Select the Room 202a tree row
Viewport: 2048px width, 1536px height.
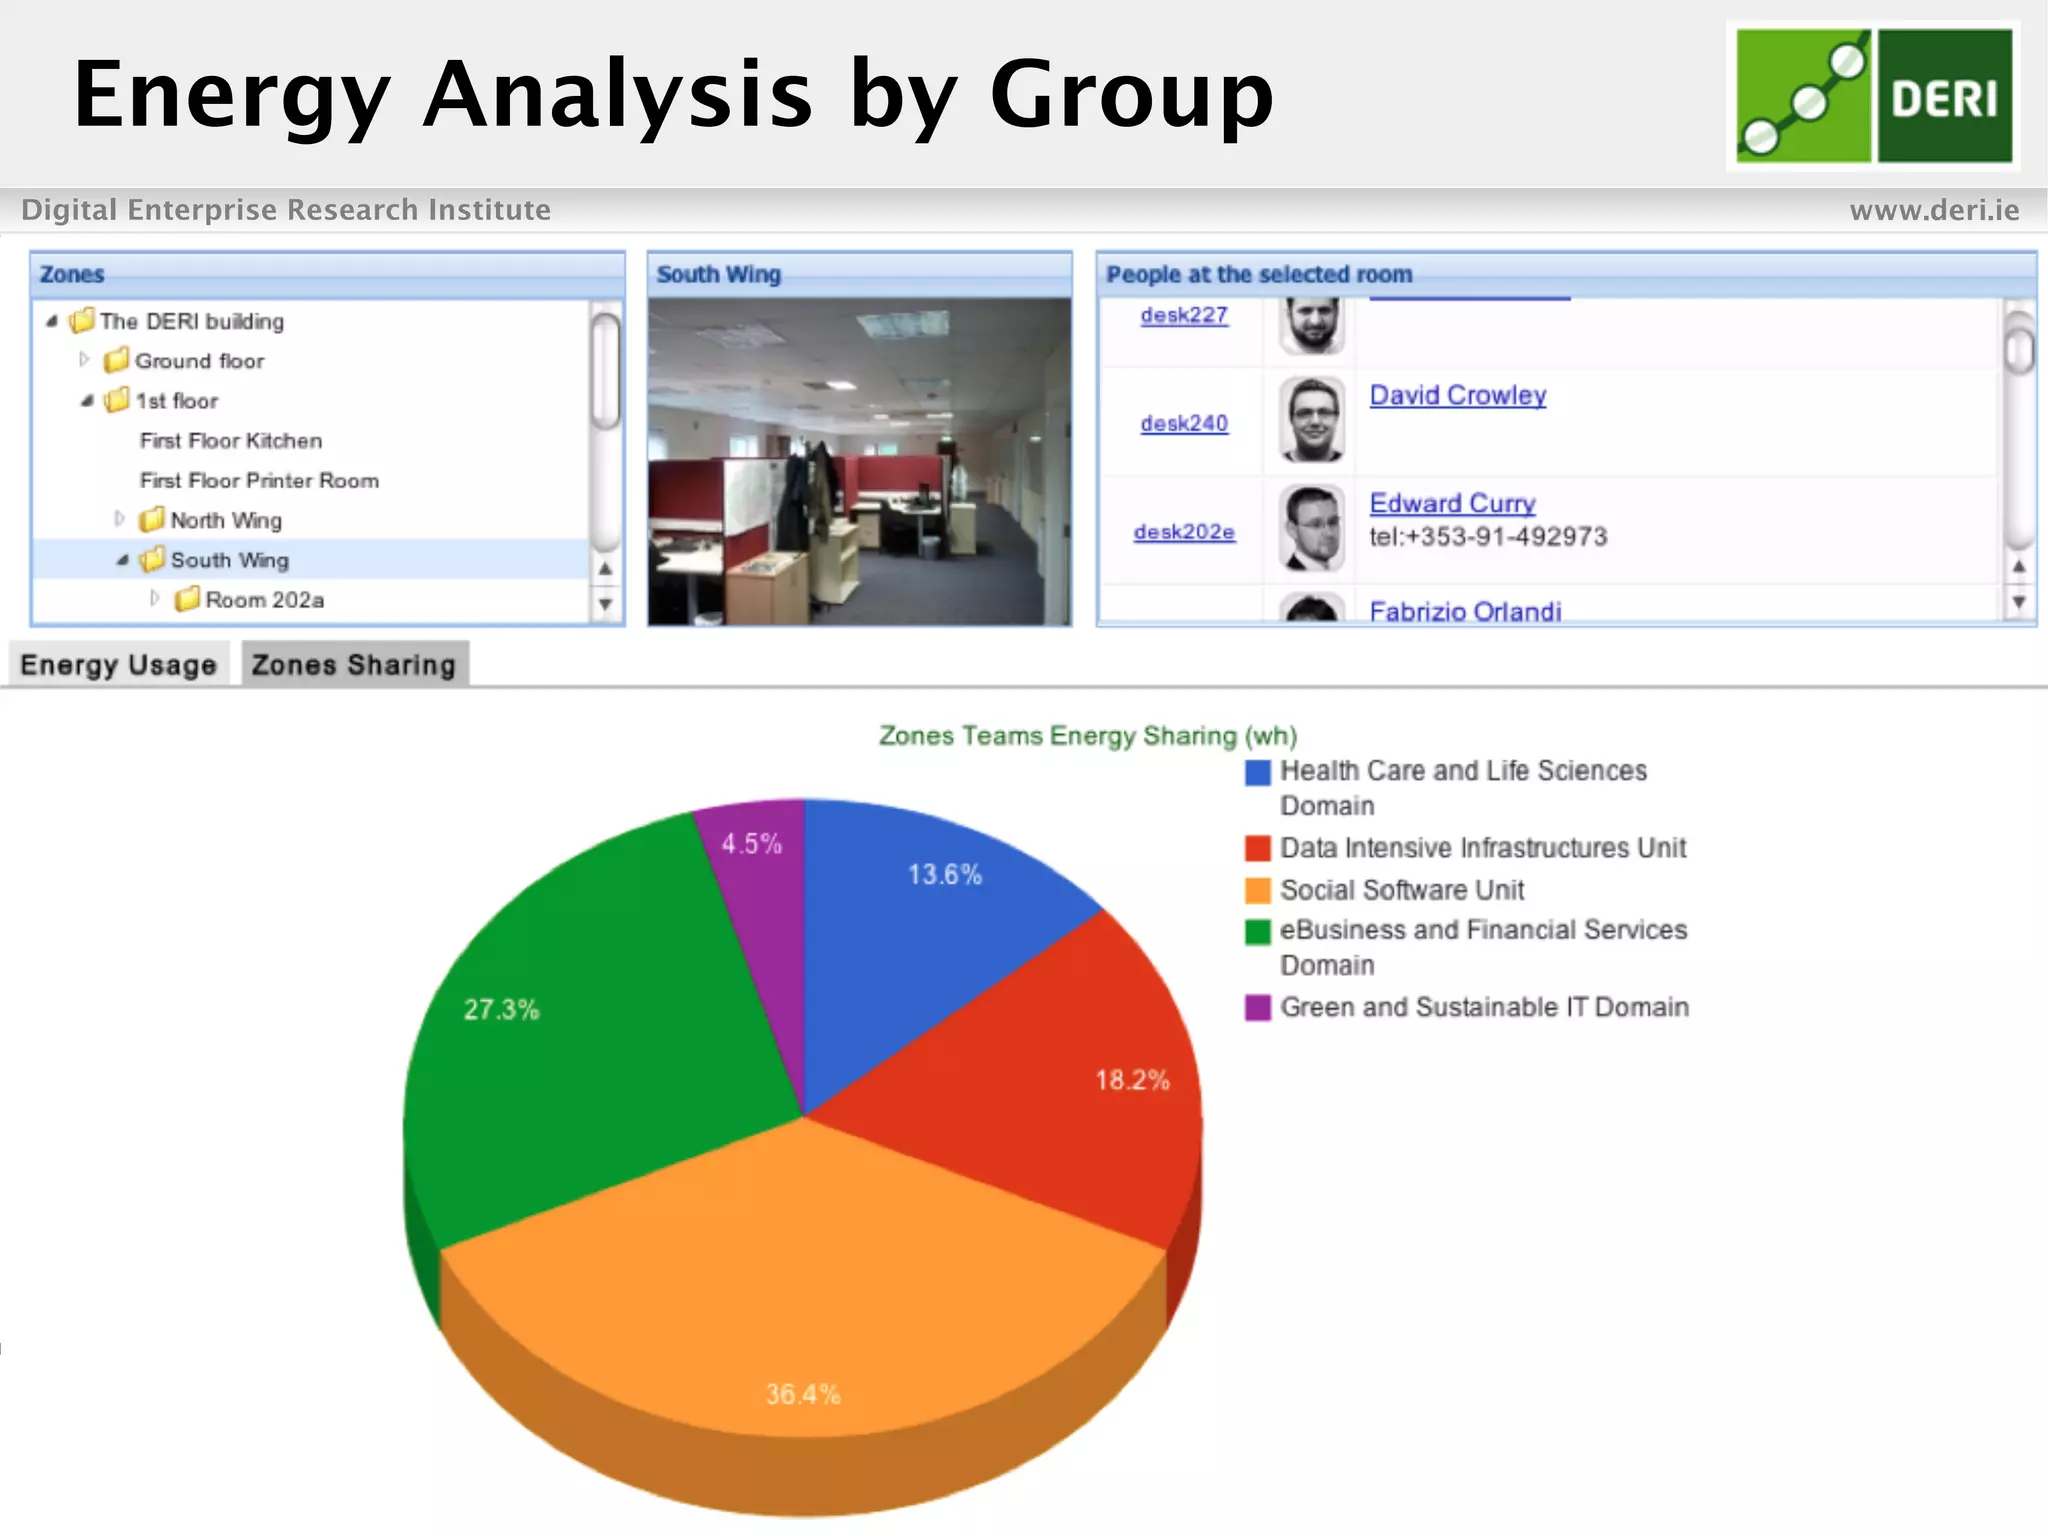pyautogui.click(x=312, y=600)
